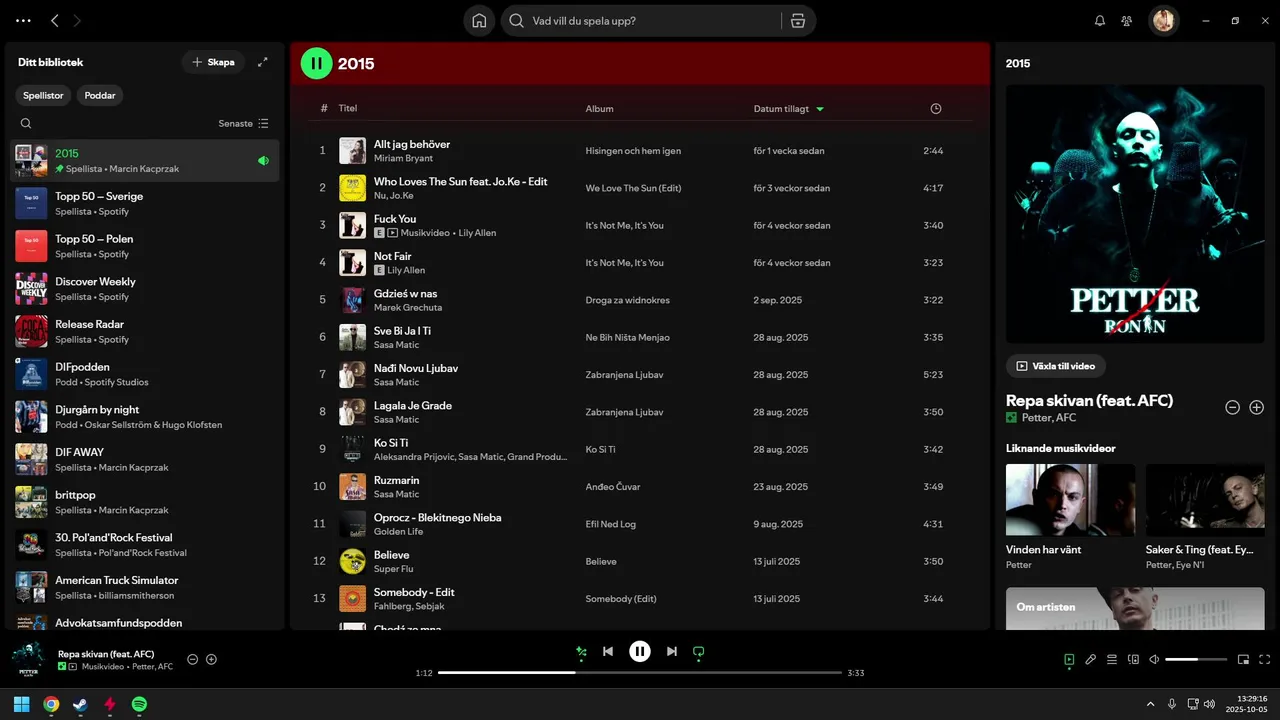Adjust the volume slider
1280x720 pixels.
pyautogui.click(x=1196, y=659)
